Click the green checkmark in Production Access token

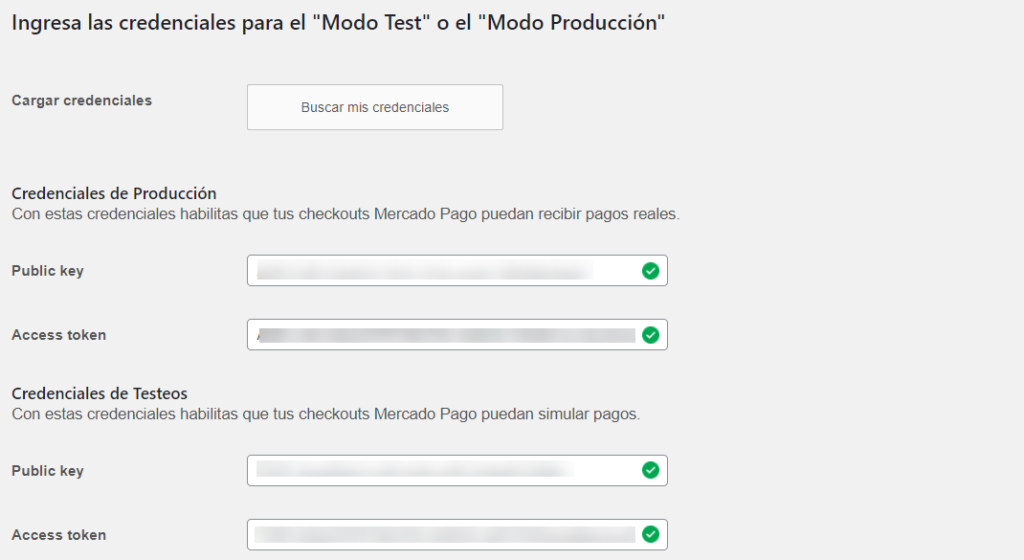pos(651,335)
